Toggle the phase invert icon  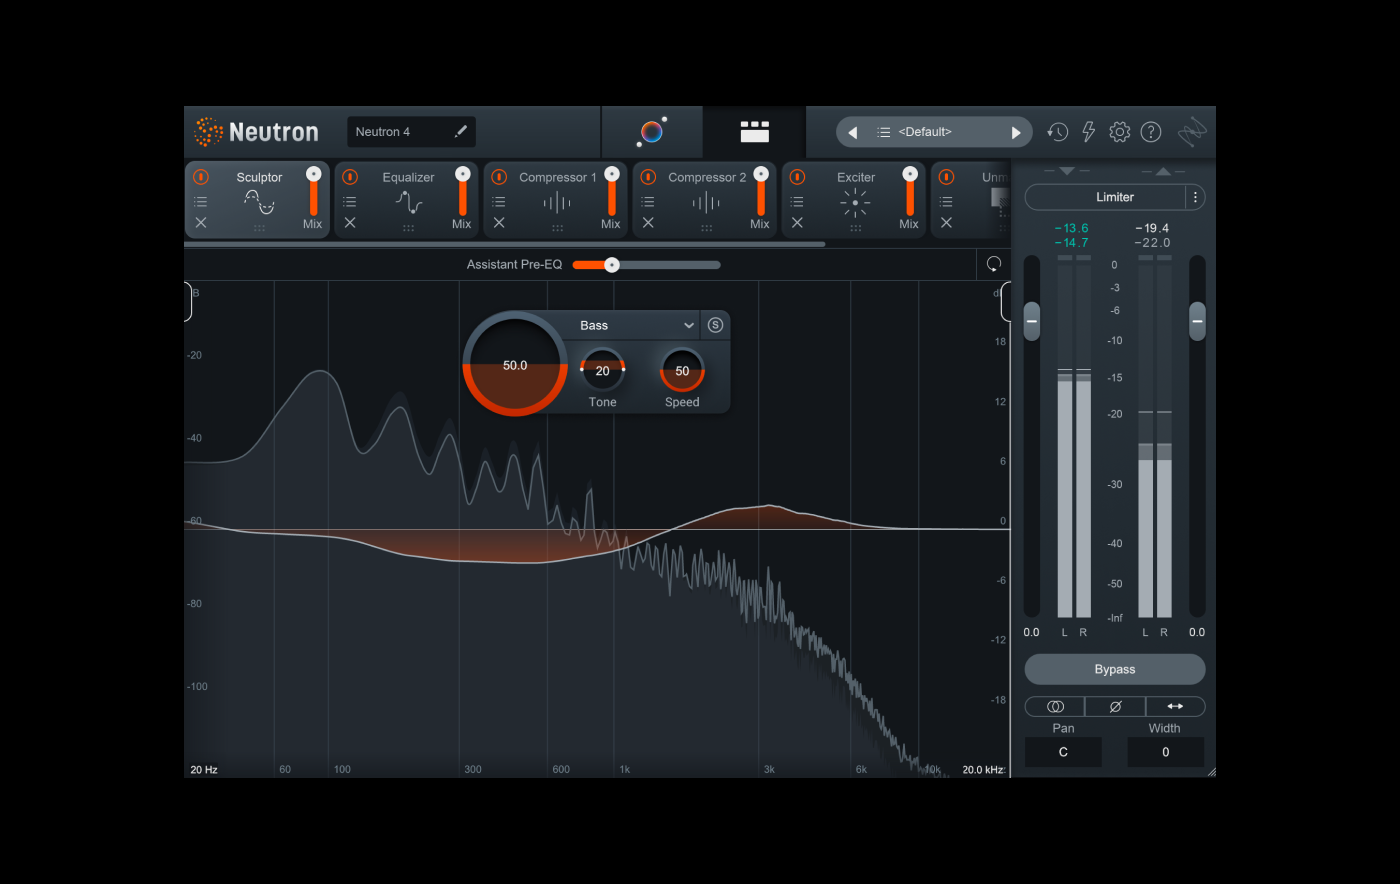point(1115,706)
